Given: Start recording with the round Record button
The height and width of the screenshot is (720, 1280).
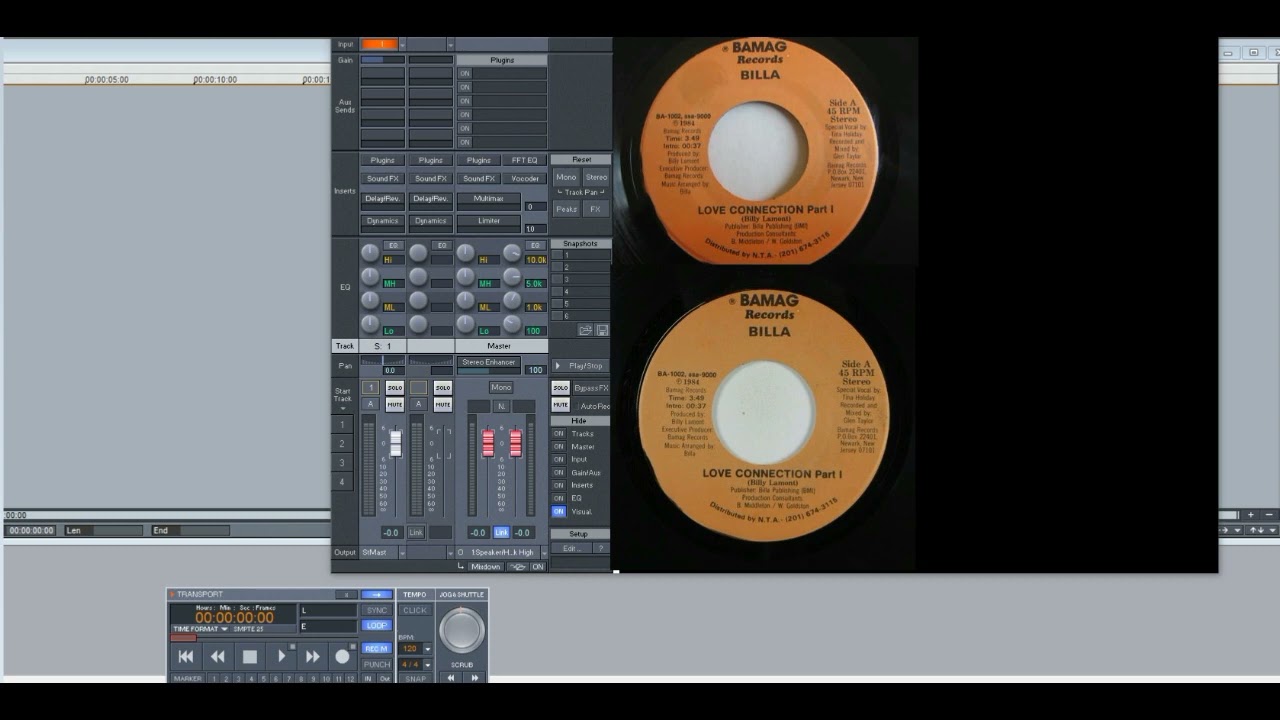Looking at the screenshot, I should [x=343, y=657].
